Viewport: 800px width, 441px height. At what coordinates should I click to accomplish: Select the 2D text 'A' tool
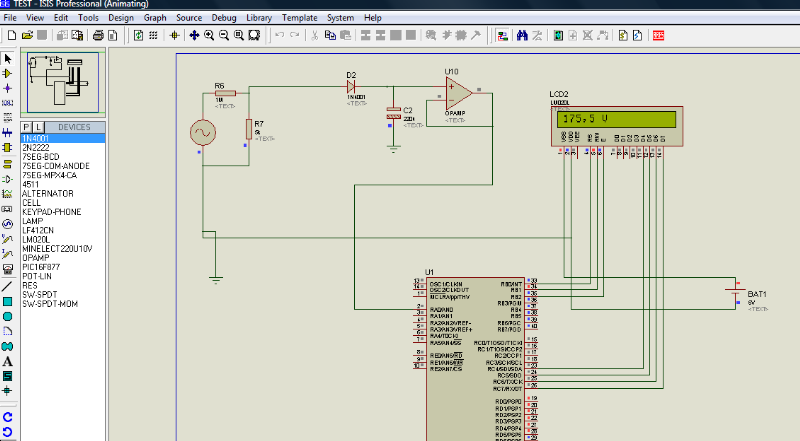pos(8,360)
